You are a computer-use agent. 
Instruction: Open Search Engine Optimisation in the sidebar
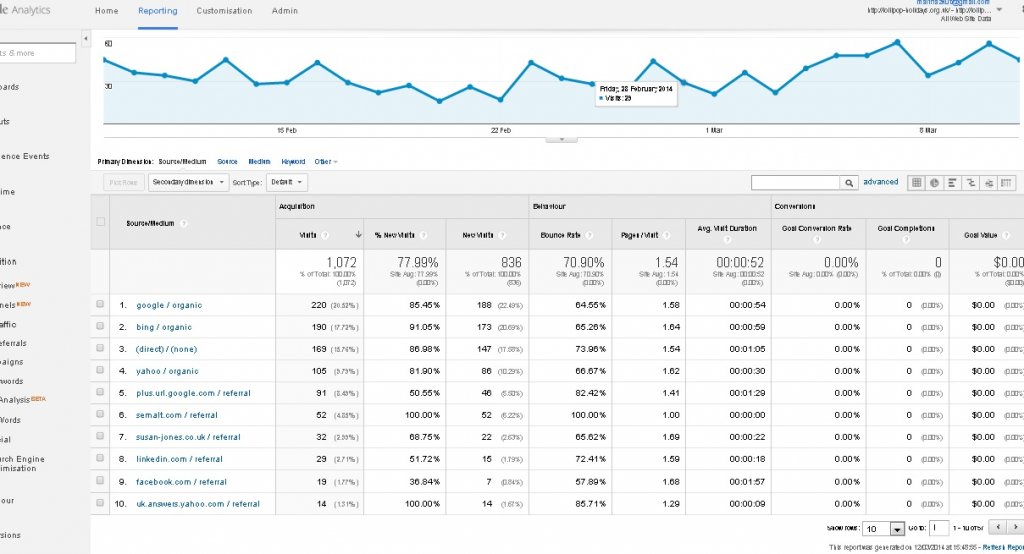(22, 464)
